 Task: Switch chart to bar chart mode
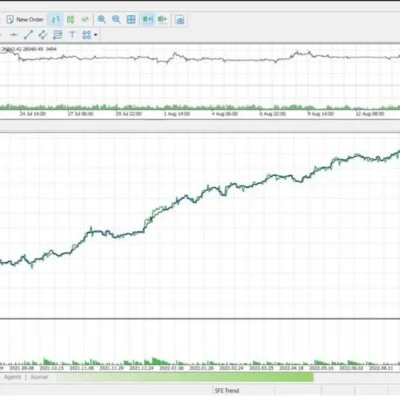point(56,20)
